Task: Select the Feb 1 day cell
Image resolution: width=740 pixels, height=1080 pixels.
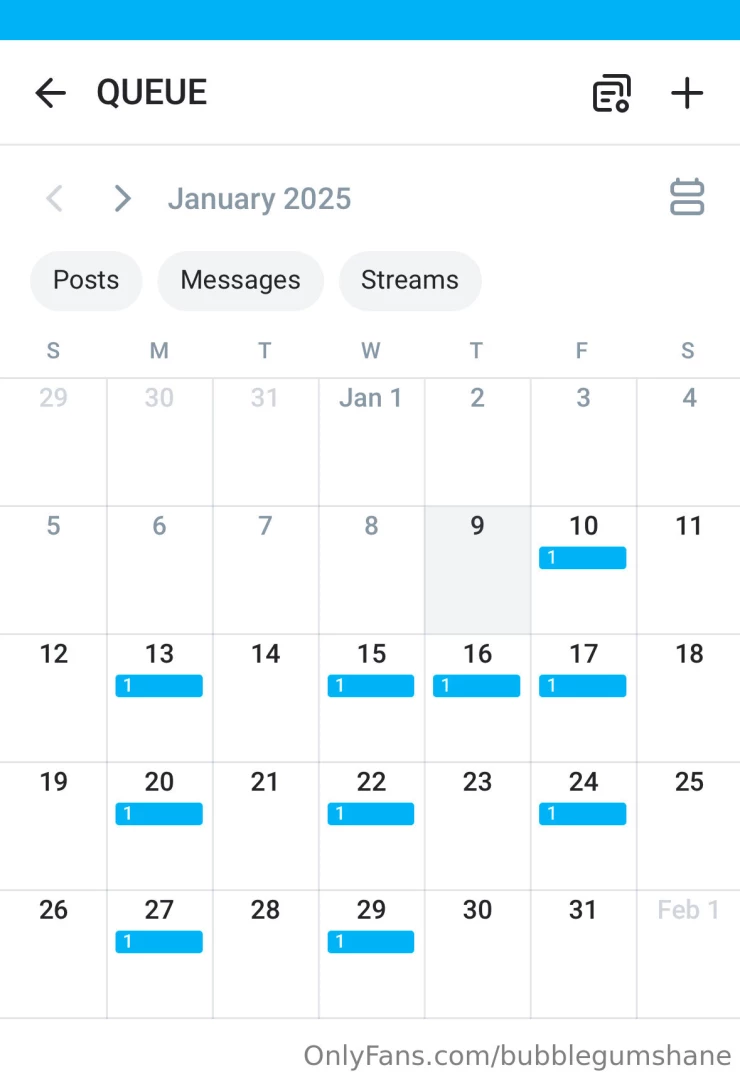Action: pos(688,954)
